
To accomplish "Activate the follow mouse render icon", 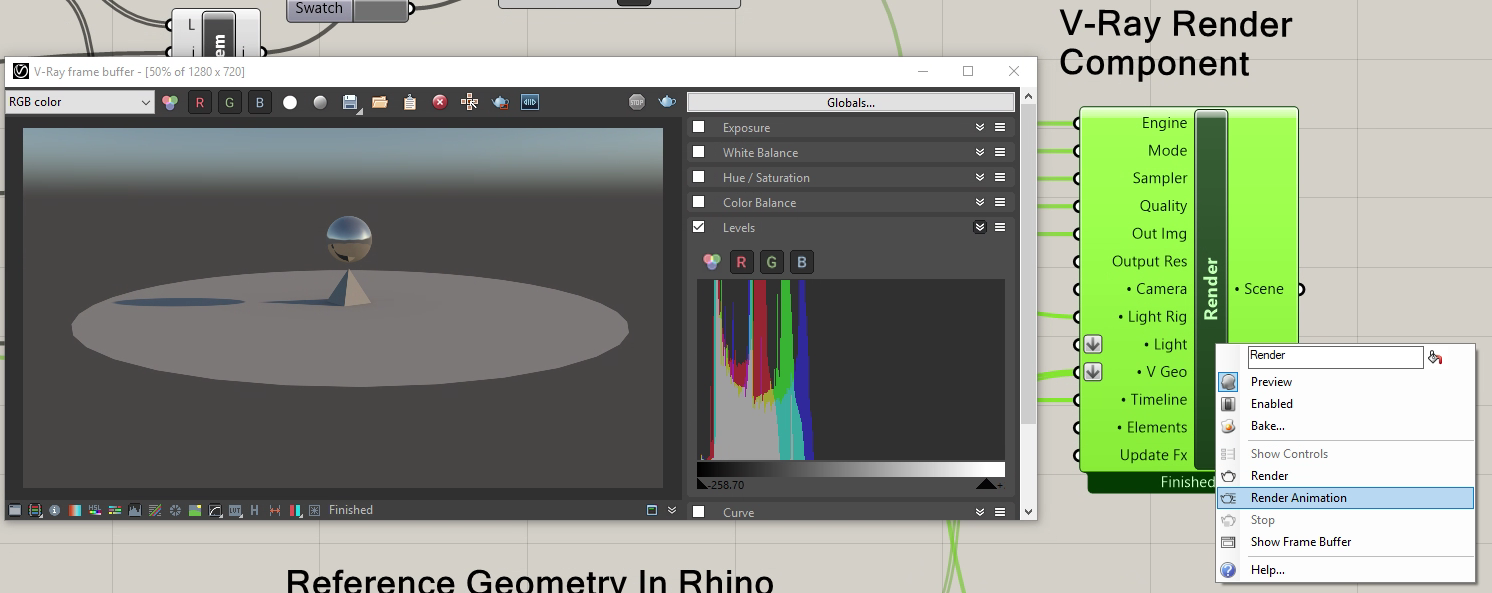I will [x=469, y=102].
